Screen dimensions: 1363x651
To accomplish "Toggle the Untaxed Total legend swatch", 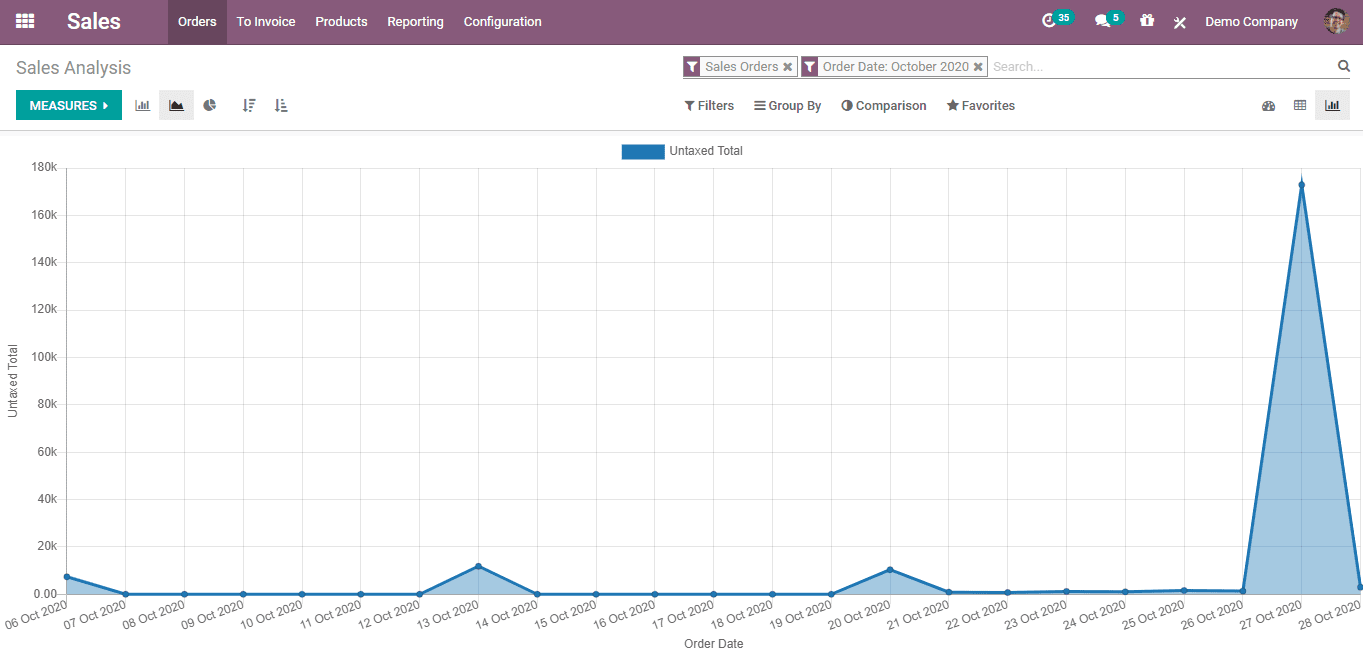I will pyautogui.click(x=643, y=151).
